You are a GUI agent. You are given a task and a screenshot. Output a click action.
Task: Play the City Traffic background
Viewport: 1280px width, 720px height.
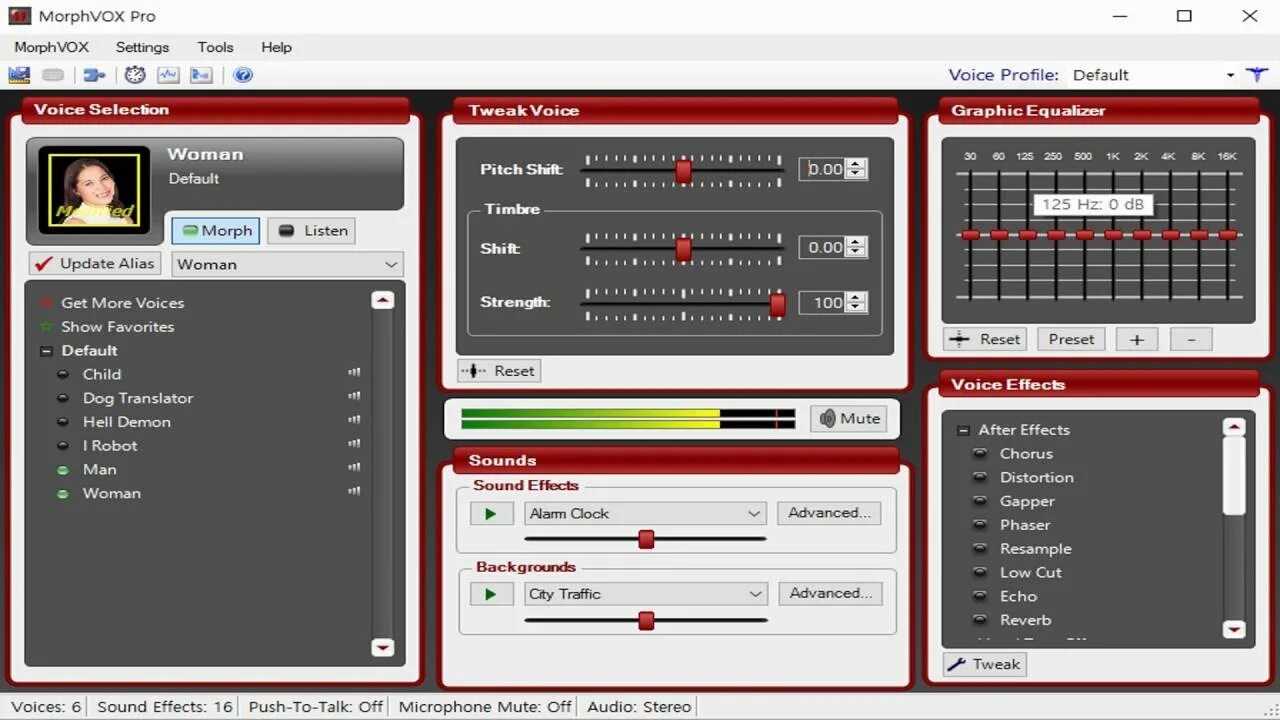point(490,594)
